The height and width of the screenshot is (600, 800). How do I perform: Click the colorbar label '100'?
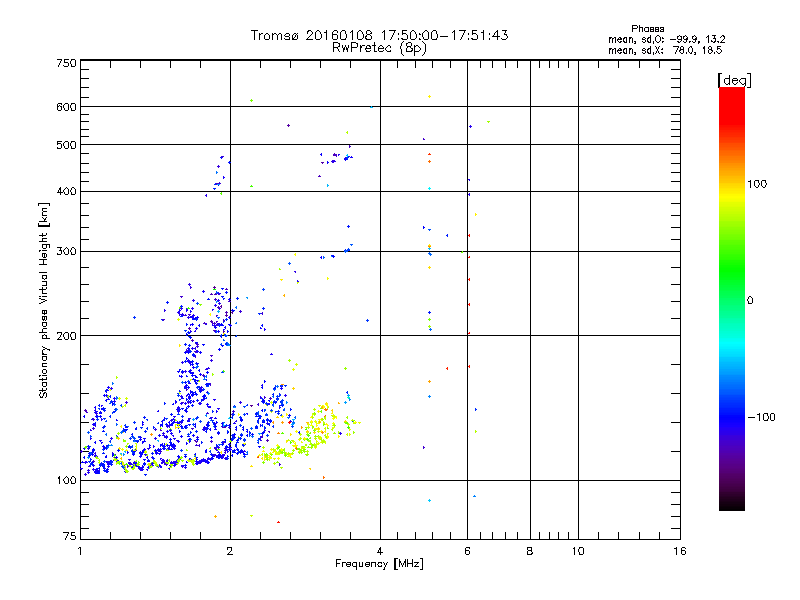(757, 184)
